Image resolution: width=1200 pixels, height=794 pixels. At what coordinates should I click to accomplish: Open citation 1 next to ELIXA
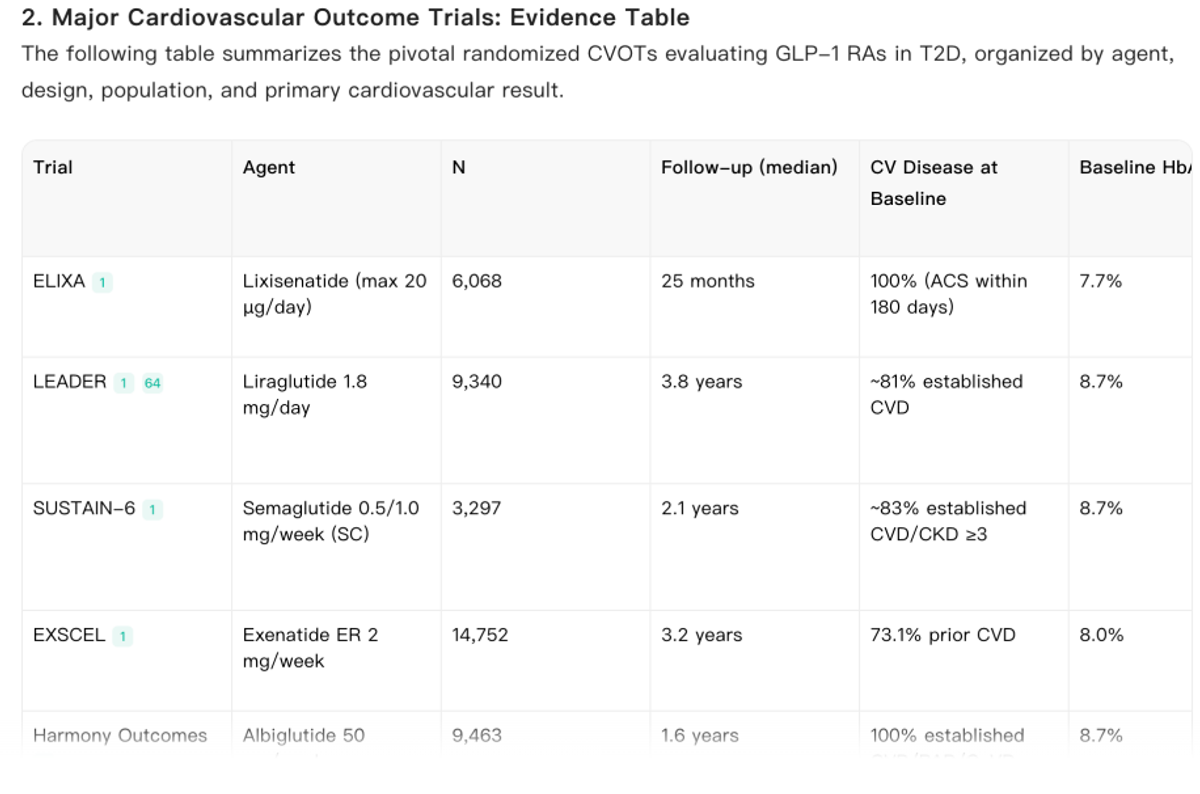tap(102, 283)
